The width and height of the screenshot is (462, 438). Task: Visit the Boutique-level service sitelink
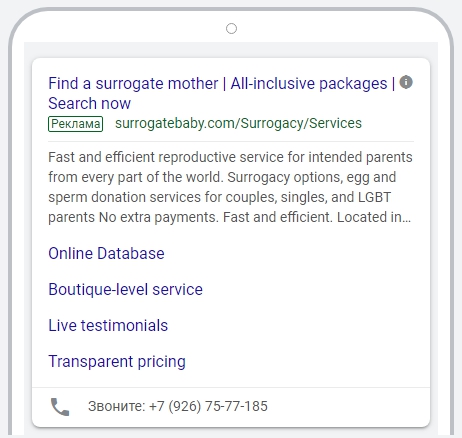coord(125,289)
